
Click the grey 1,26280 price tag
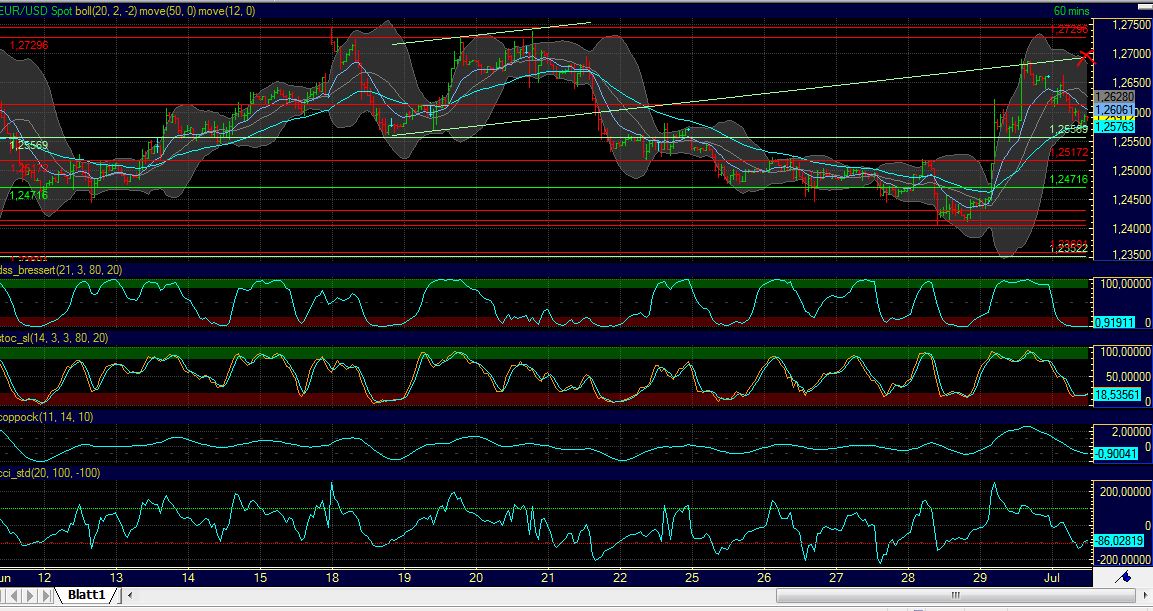(1114, 97)
